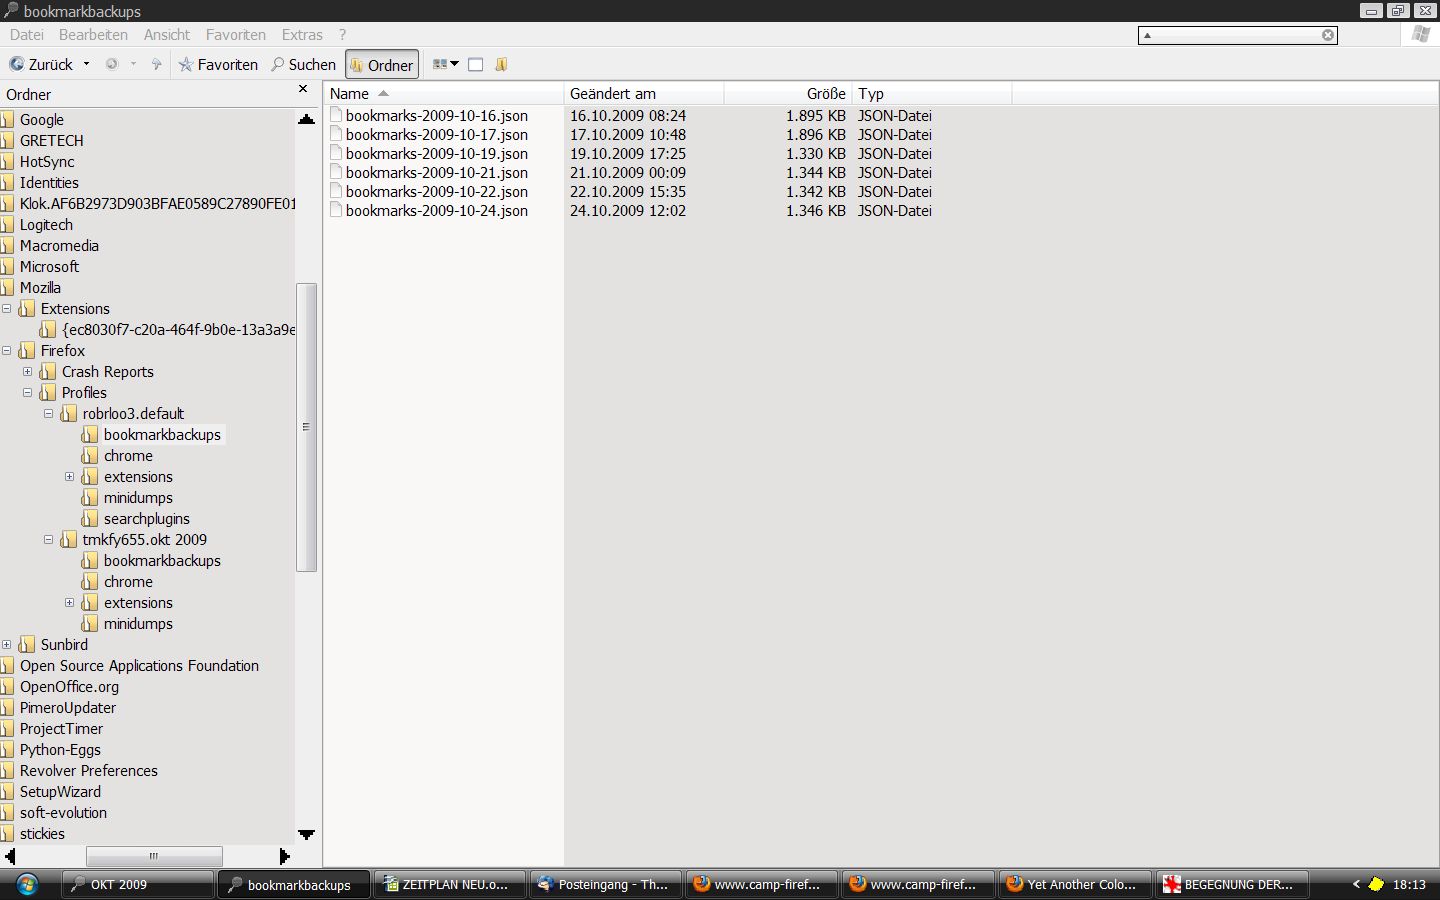Expand the Crash Reports folder node
1440x900 pixels.
28,372
